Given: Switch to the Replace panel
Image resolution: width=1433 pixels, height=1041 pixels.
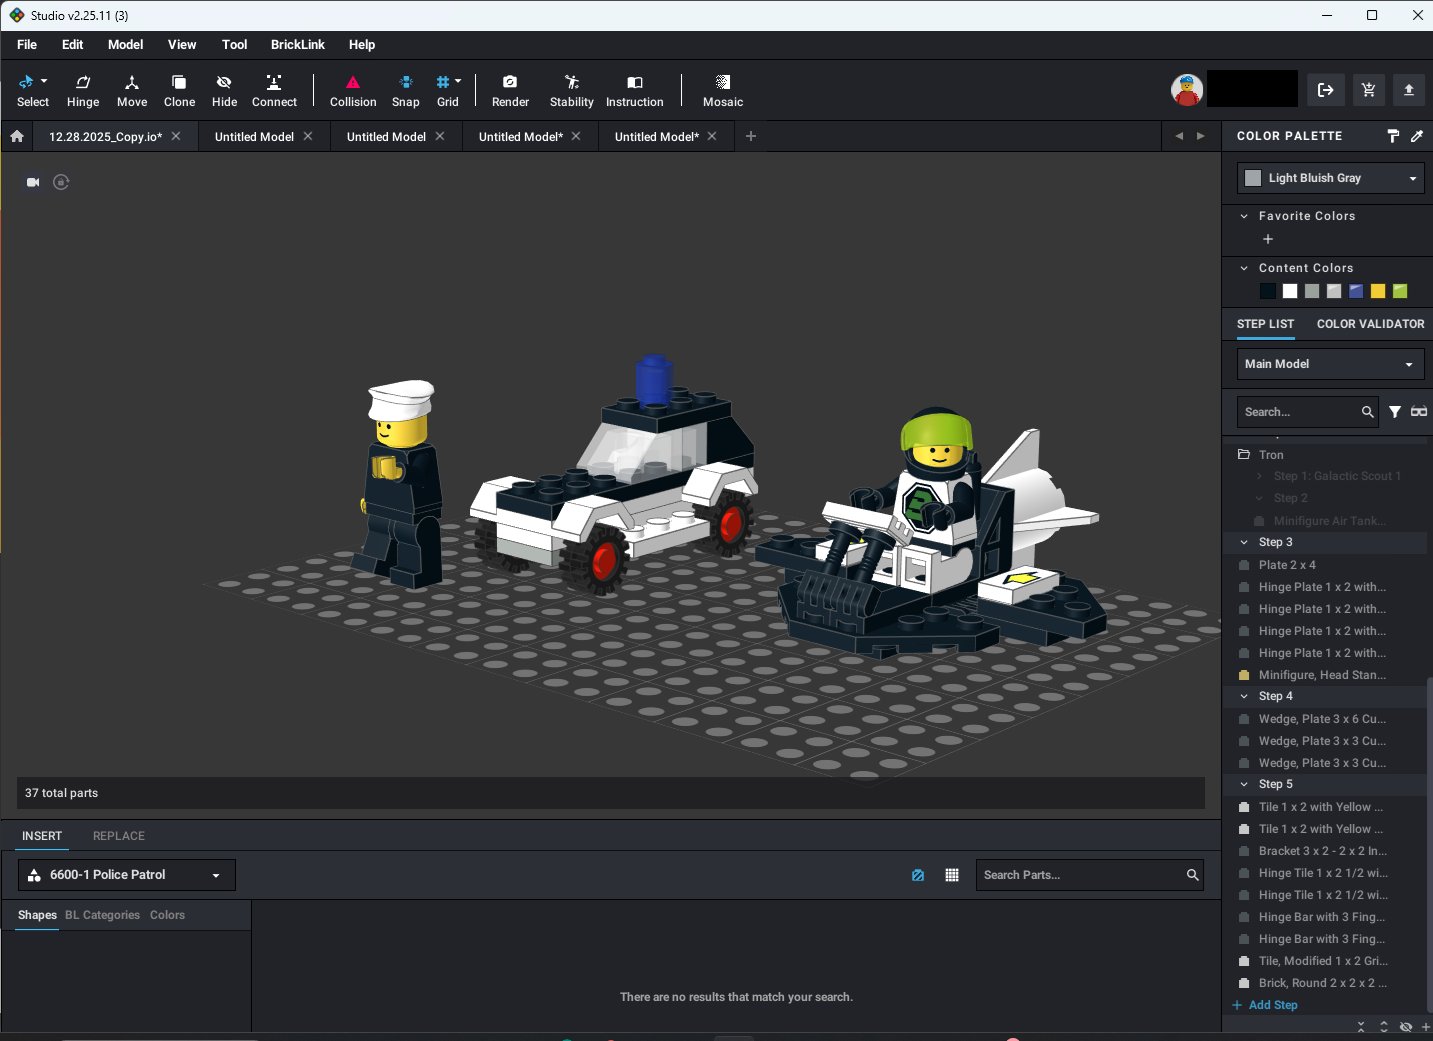Looking at the screenshot, I should tap(118, 836).
